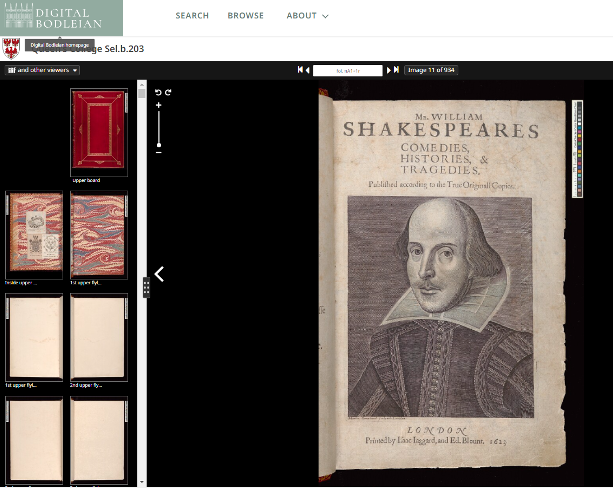Click the thumbnail scrollbar thumb
The image size is (613, 488).
pyautogui.click(x=142, y=93)
